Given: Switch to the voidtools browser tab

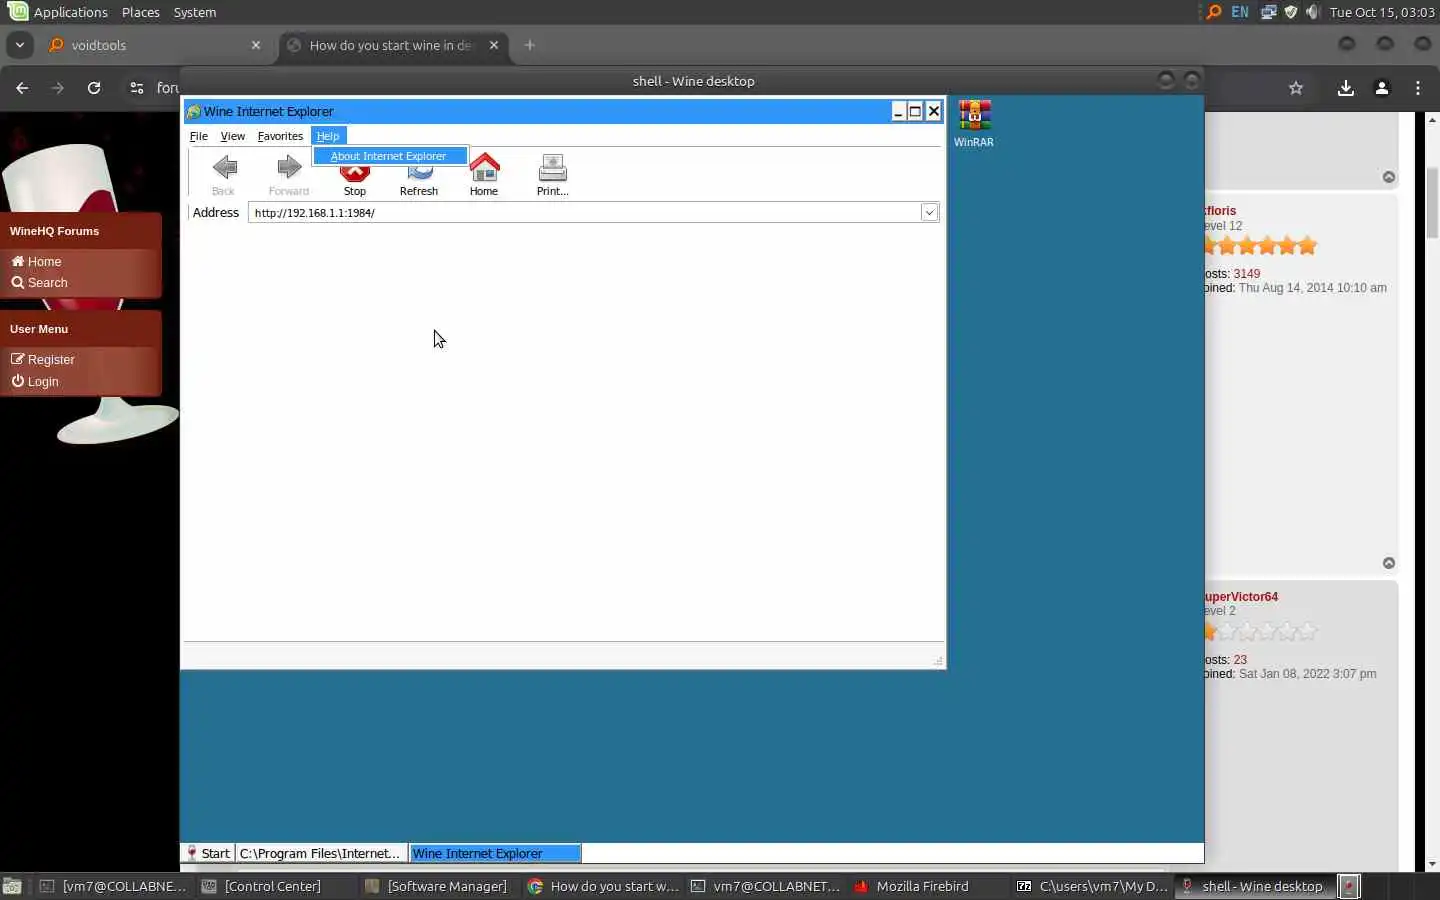Looking at the screenshot, I should 155,45.
